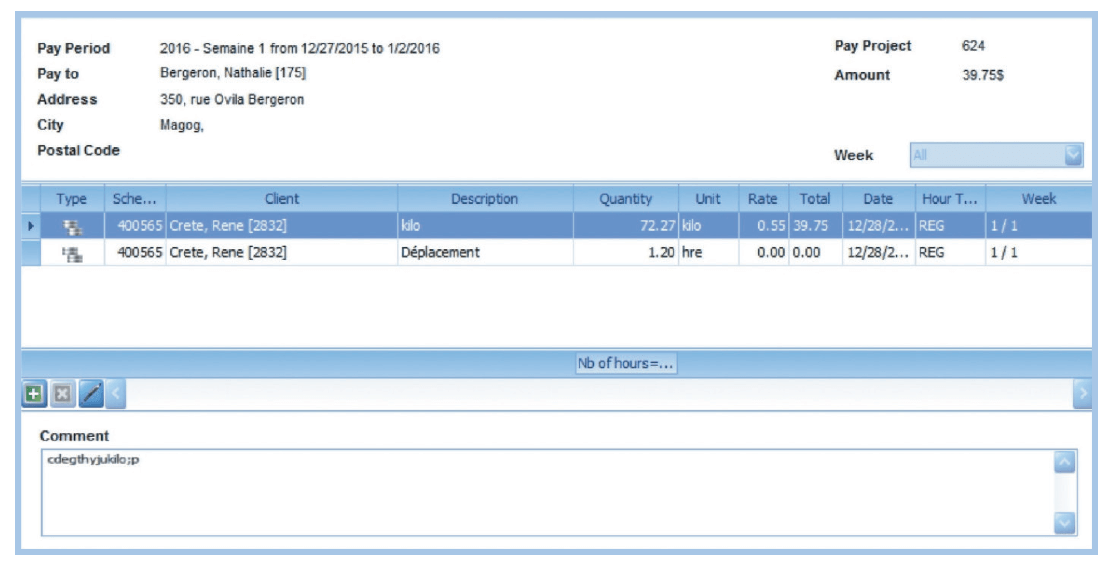Sort by the Sche... column header
Screen dimensions: 1116x565
135,199
